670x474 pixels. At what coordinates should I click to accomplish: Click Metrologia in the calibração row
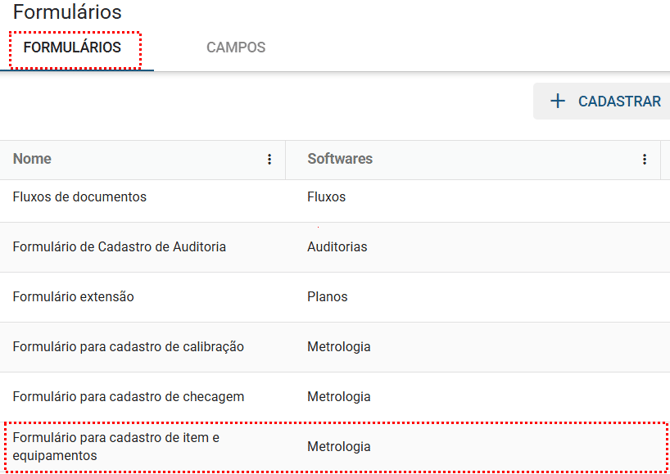pos(339,347)
